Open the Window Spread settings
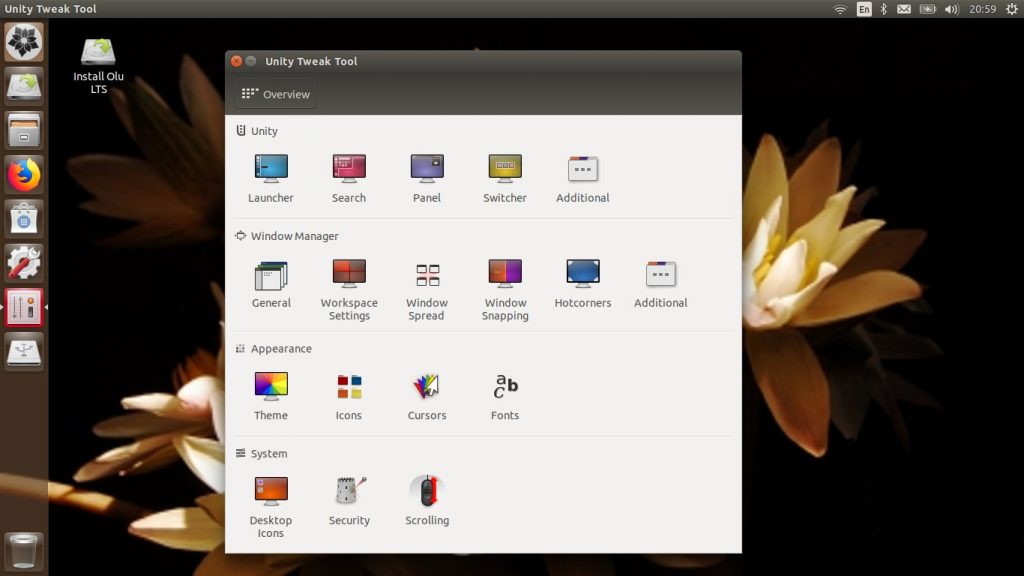The height and width of the screenshot is (576, 1024). [x=426, y=289]
